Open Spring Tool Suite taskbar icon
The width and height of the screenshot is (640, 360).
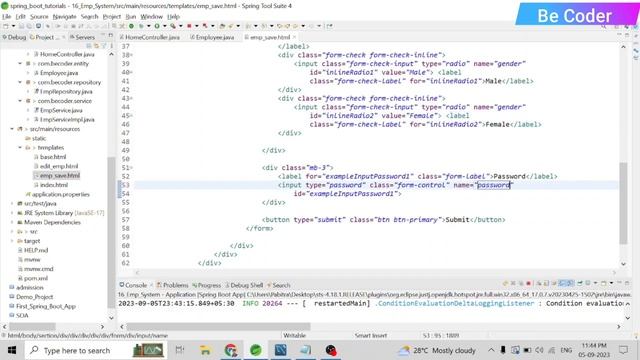[256, 350]
